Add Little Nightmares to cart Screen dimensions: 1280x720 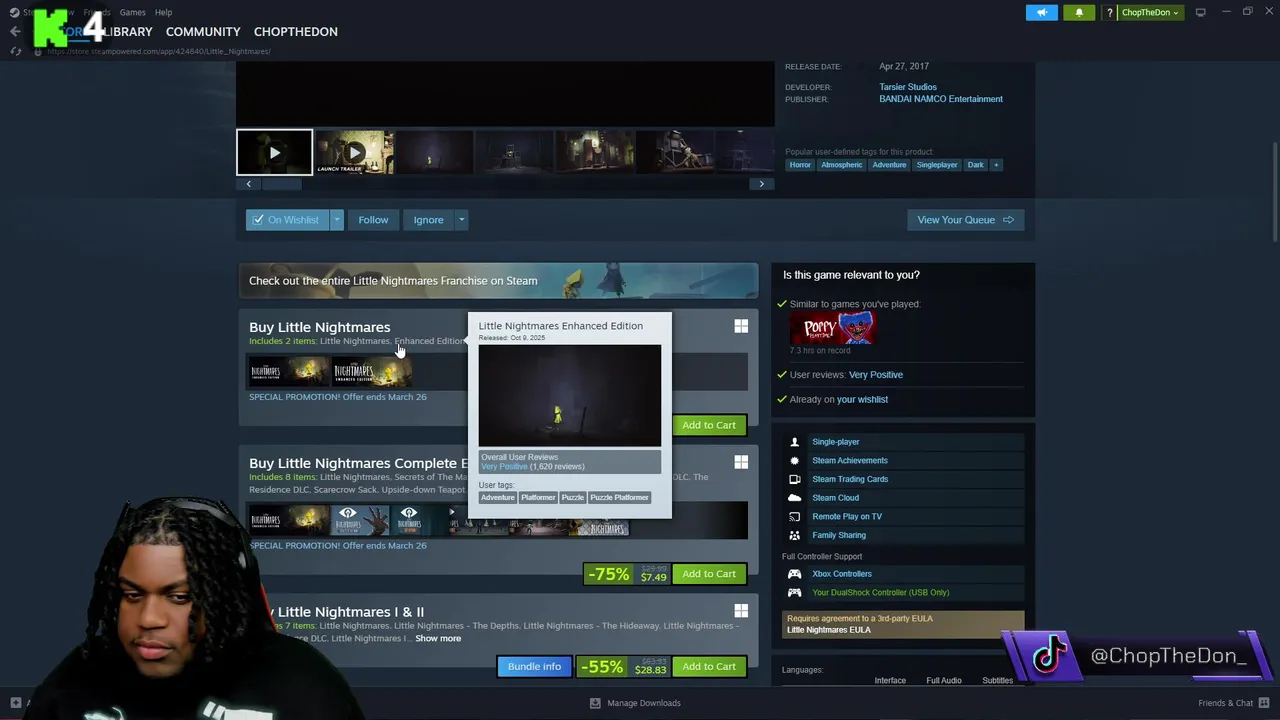709,425
